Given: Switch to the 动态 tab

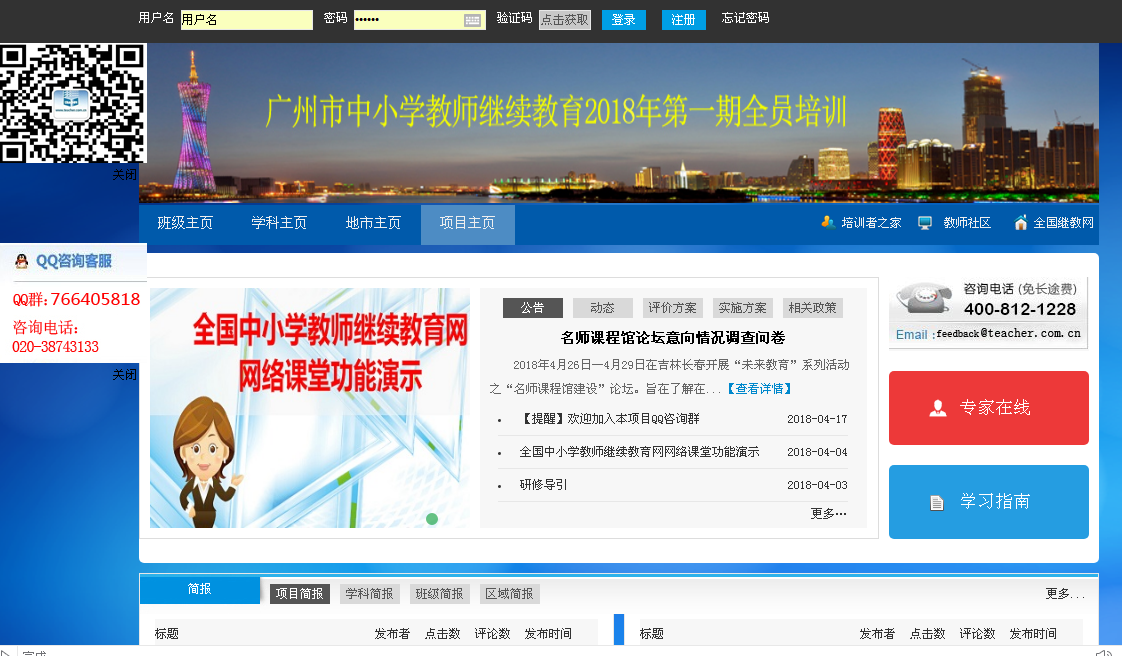Looking at the screenshot, I should (602, 308).
